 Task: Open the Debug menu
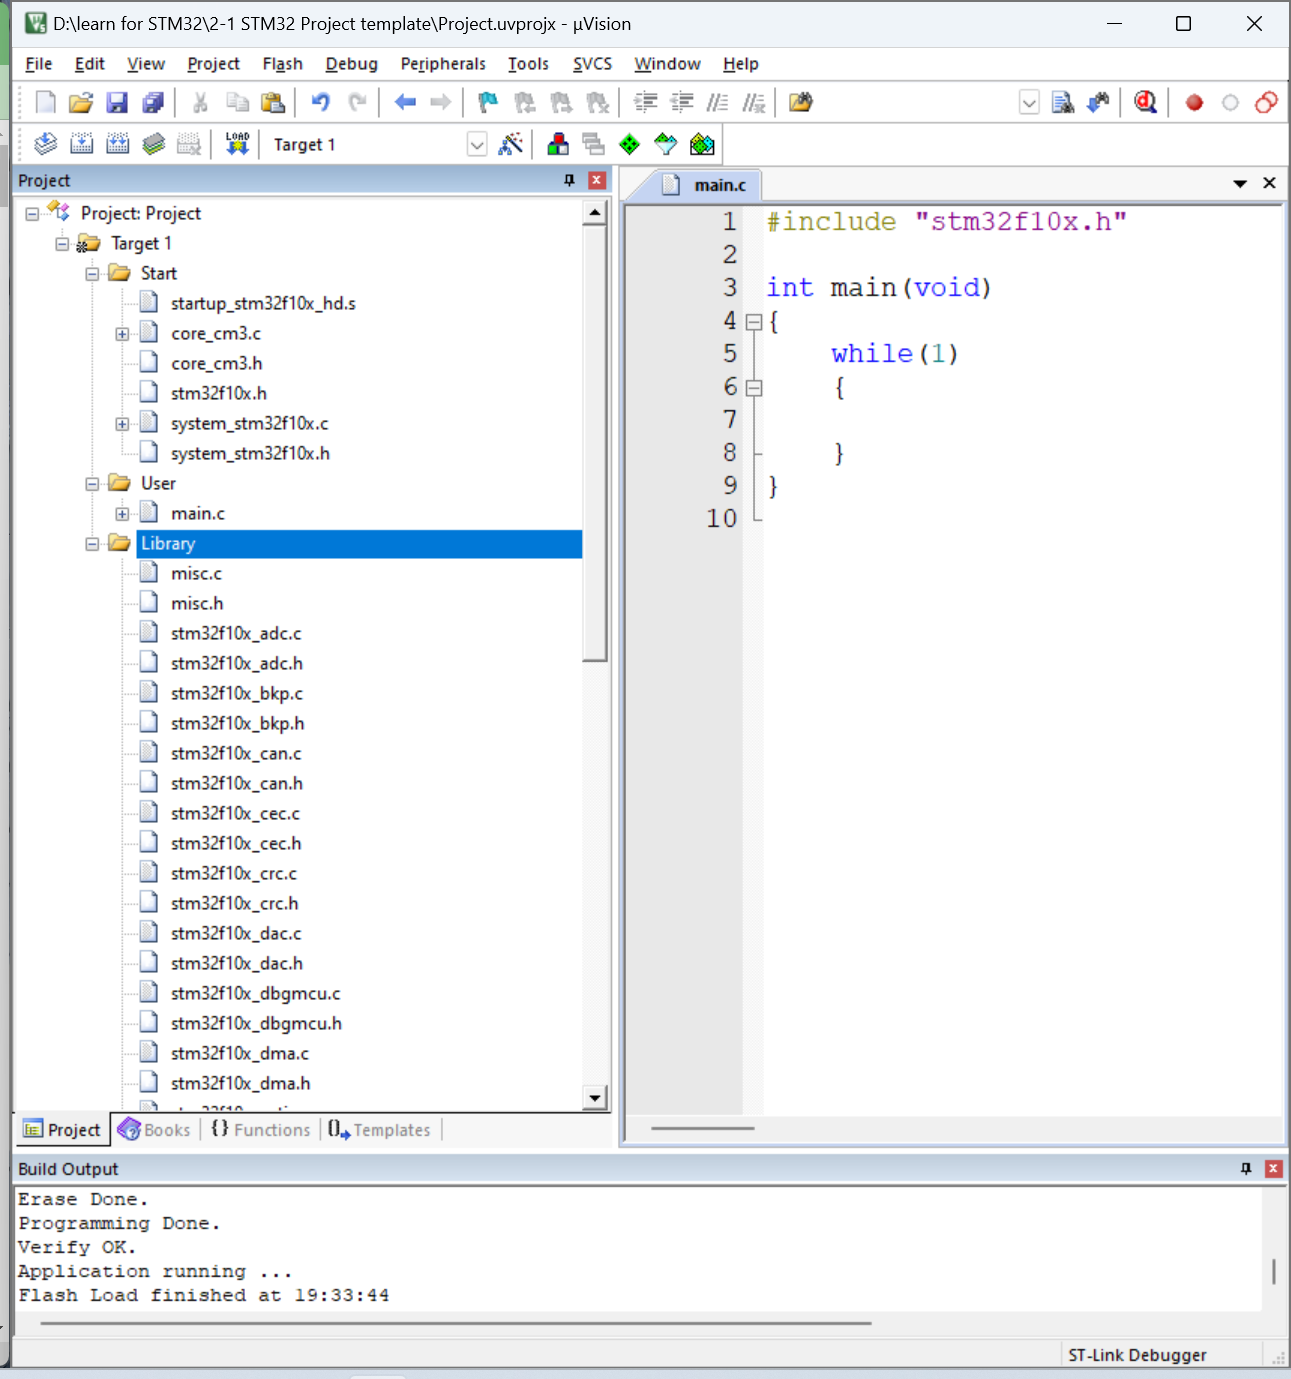tap(351, 64)
